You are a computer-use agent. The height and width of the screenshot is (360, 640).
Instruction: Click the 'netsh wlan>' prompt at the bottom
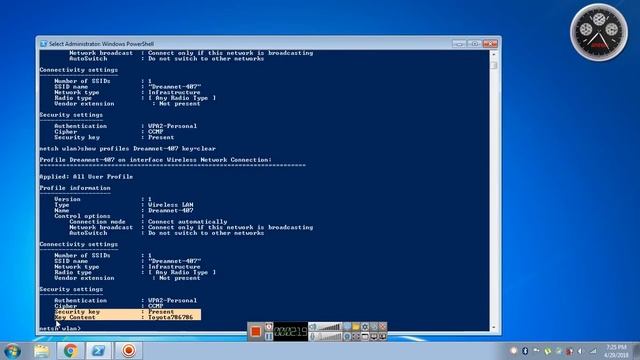(60, 328)
